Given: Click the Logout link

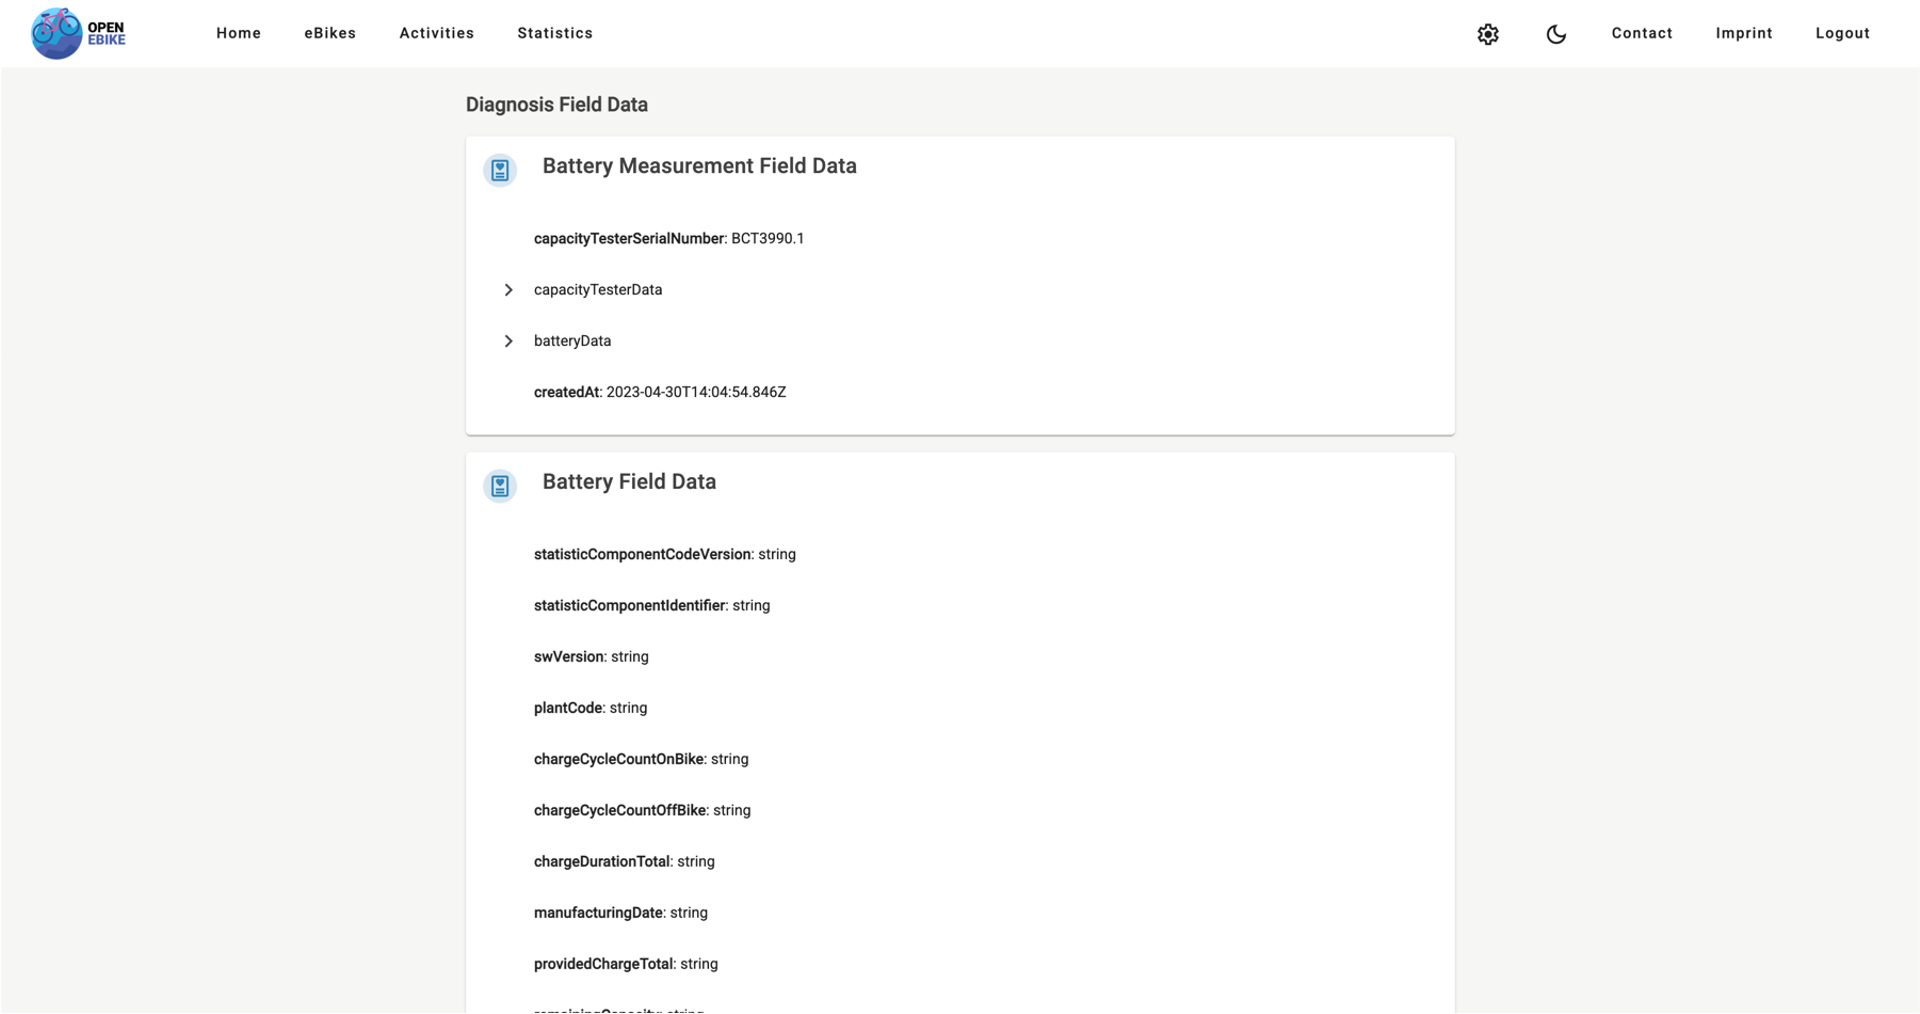Looking at the screenshot, I should click(1843, 33).
